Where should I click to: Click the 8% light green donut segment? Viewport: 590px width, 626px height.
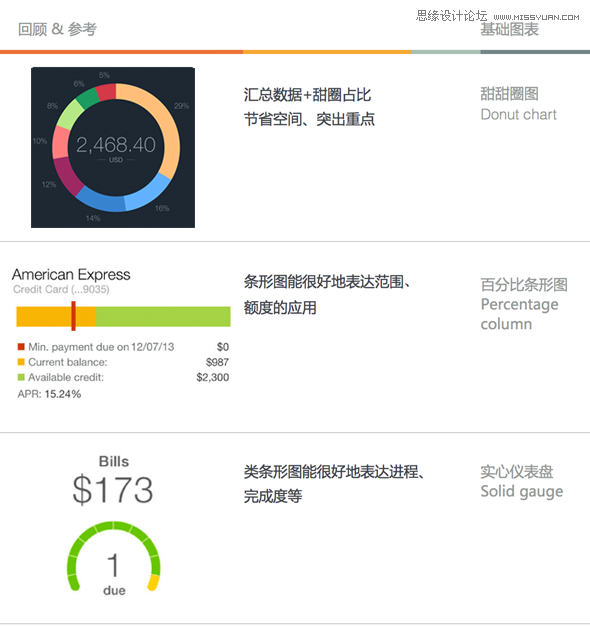[70, 115]
